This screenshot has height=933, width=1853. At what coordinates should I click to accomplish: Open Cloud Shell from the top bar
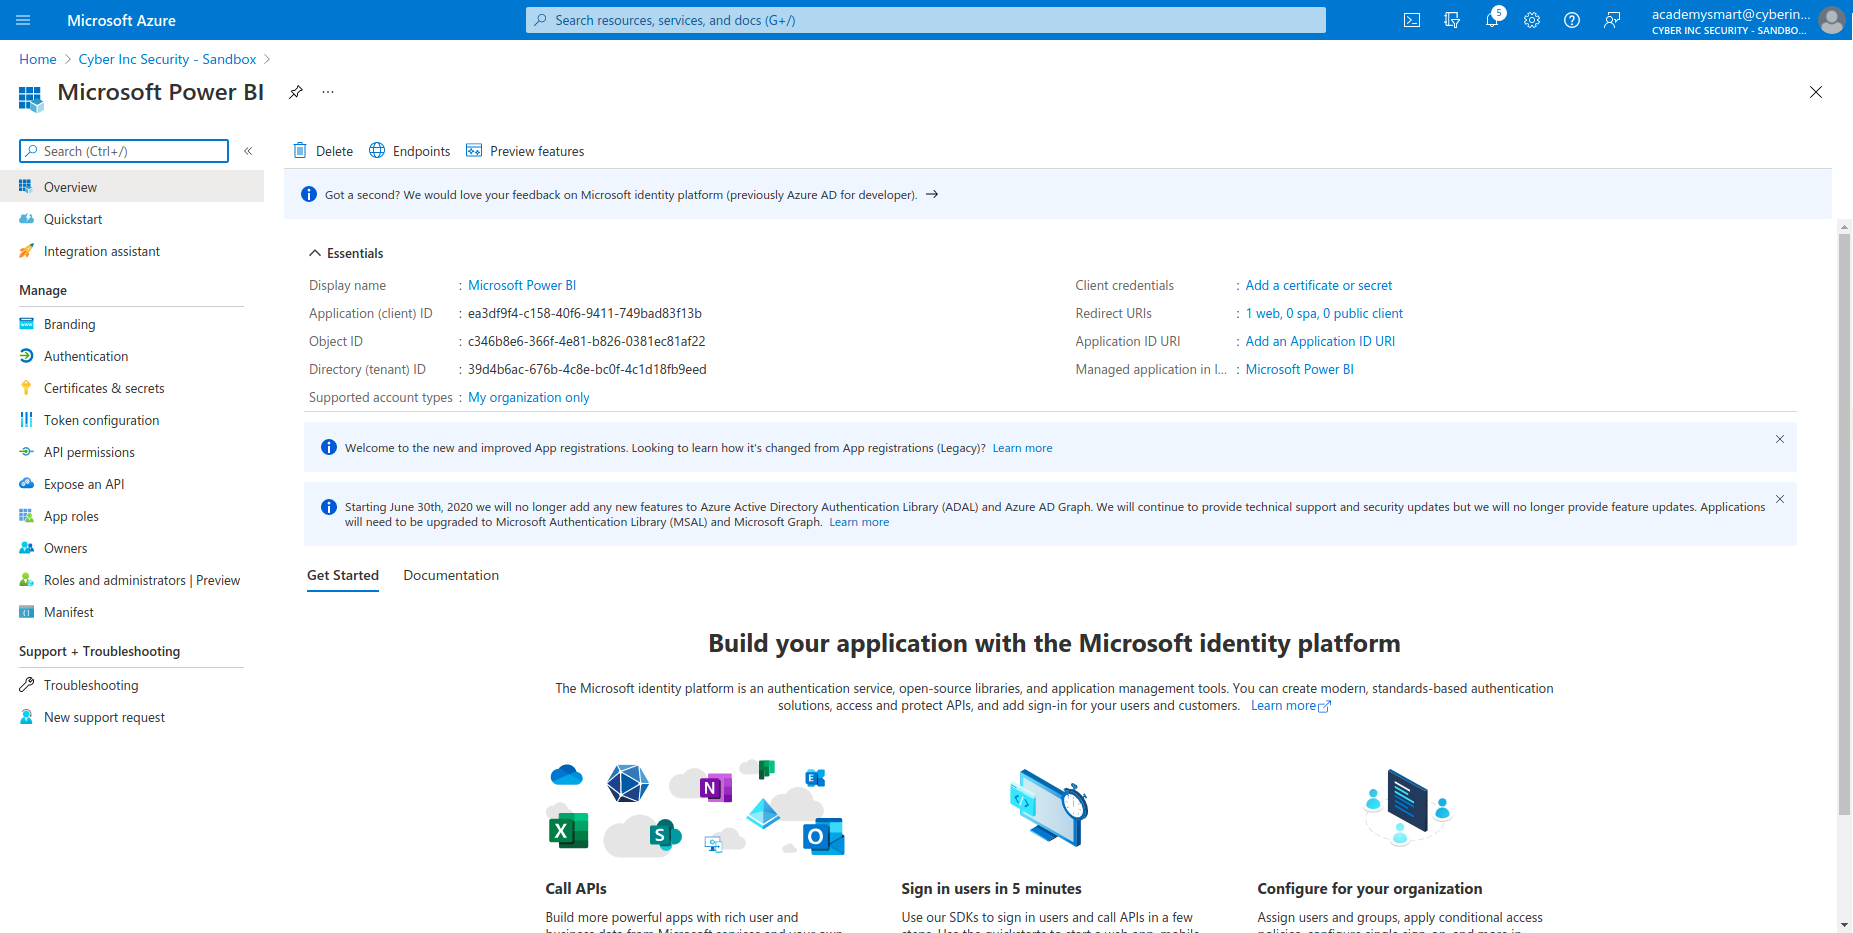[1412, 20]
